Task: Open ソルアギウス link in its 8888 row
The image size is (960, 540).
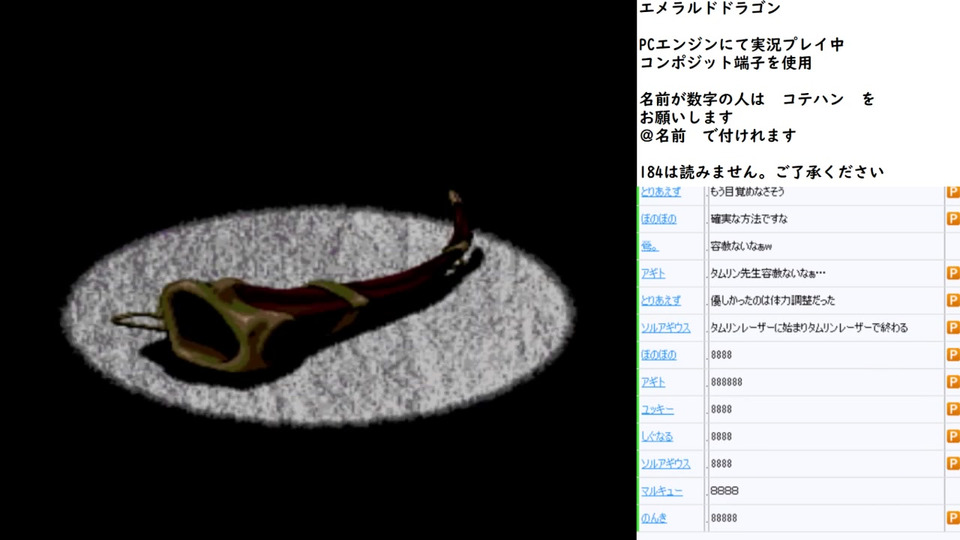Action: click(666, 463)
